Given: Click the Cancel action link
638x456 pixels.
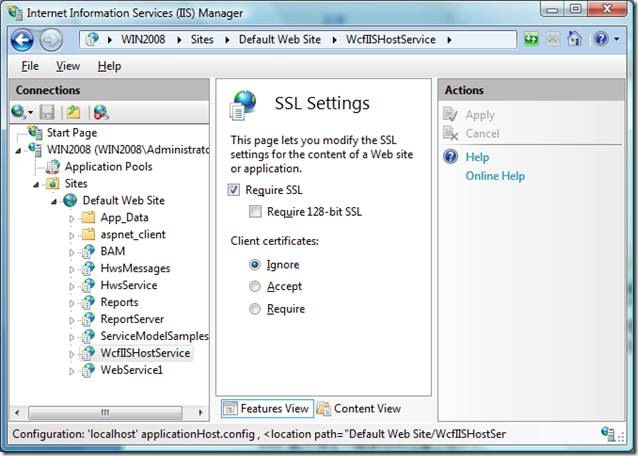Looking at the screenshot, I should tap(482, 133).
